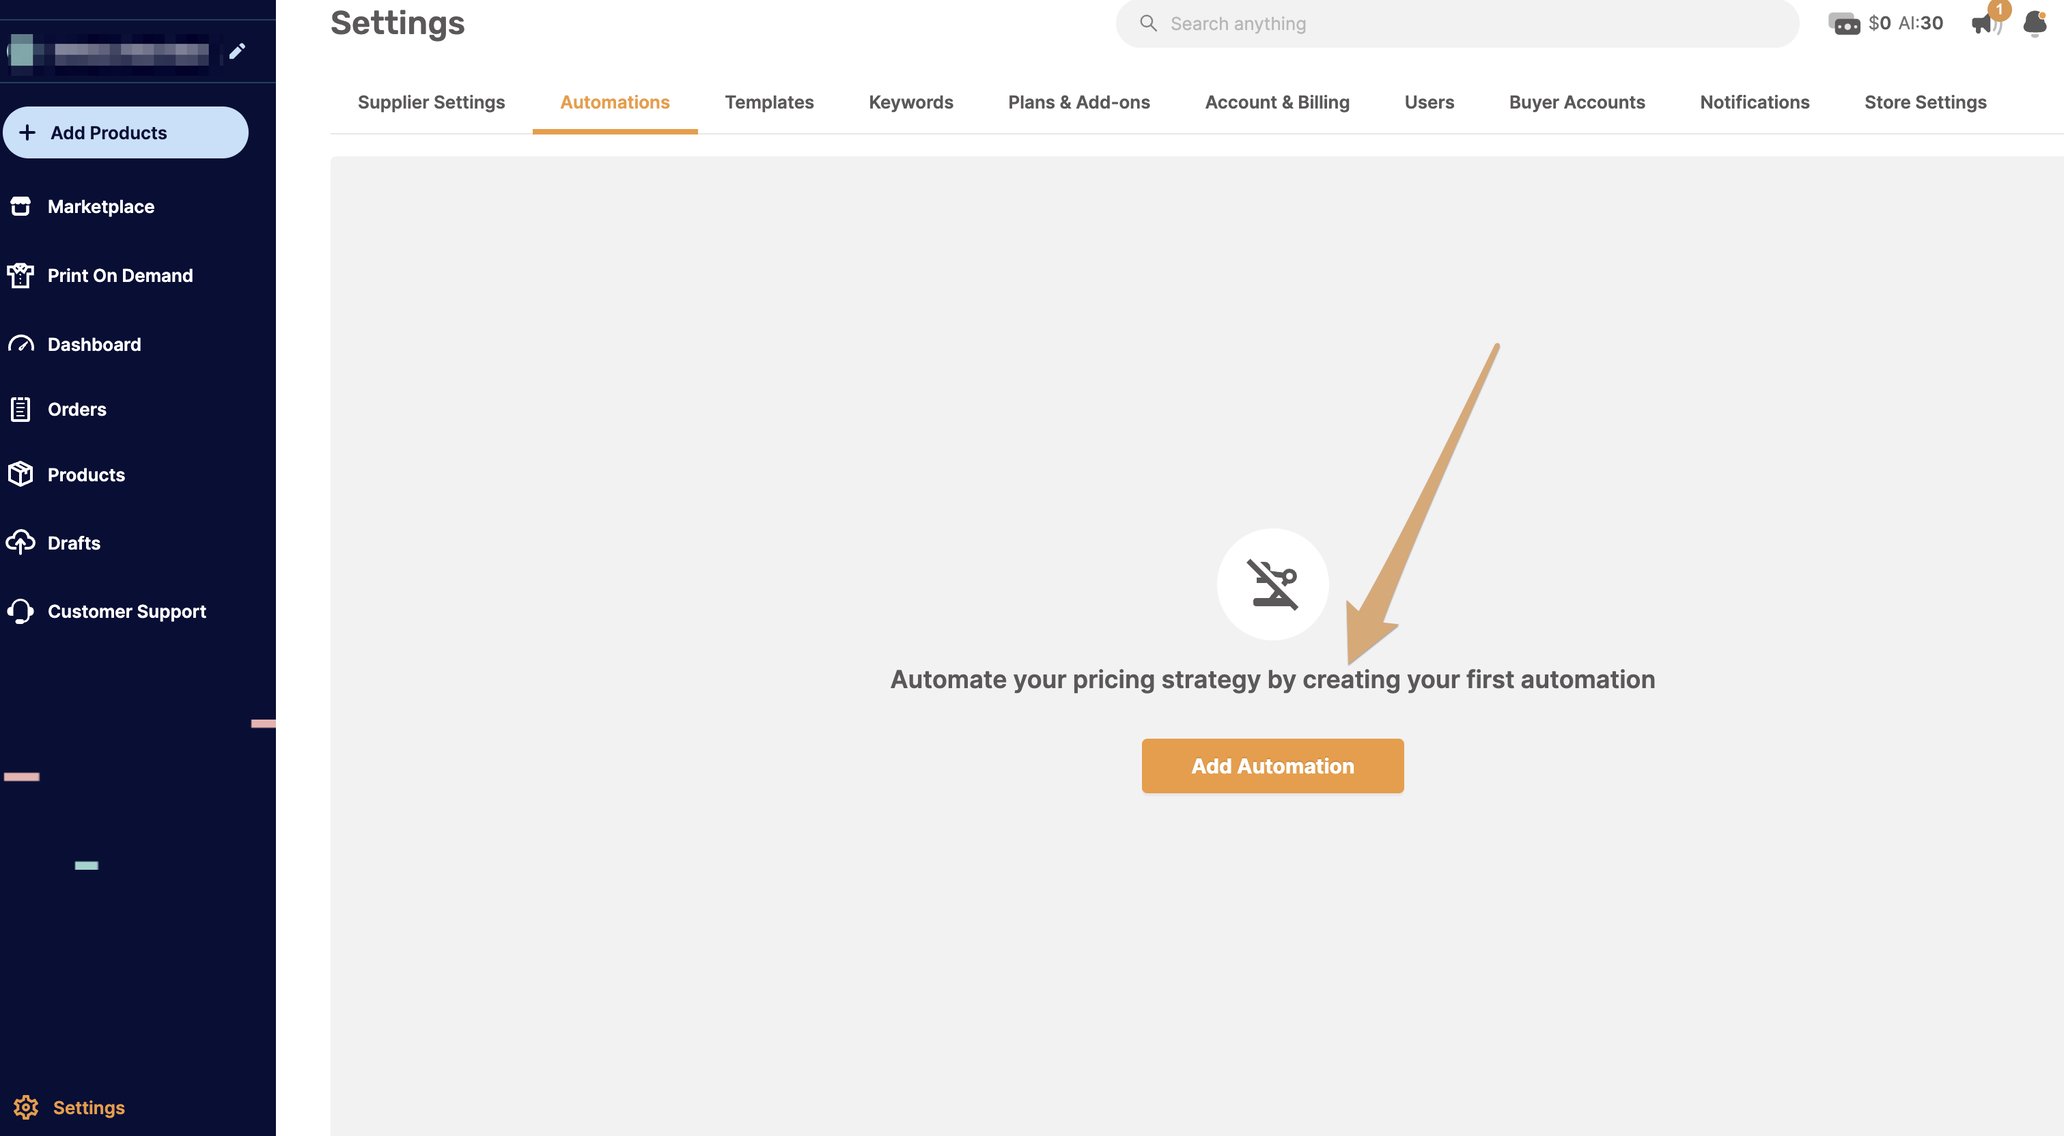Switch to the Templates tab
This screenshot has height=1136, width=2064.
[769, 102]
